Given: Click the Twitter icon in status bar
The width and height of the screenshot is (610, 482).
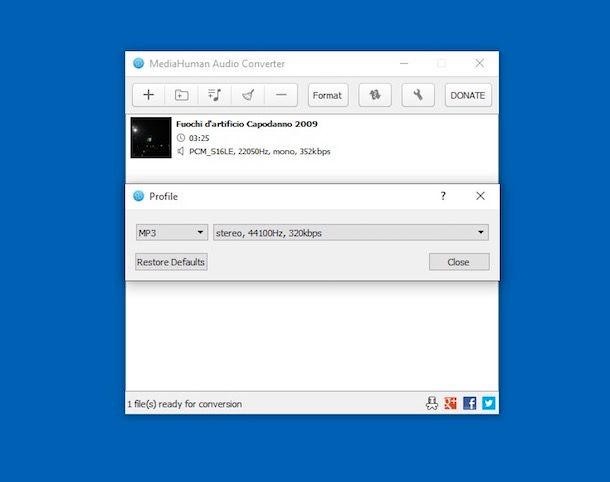Looking at the screenshot, I should 489,403.
